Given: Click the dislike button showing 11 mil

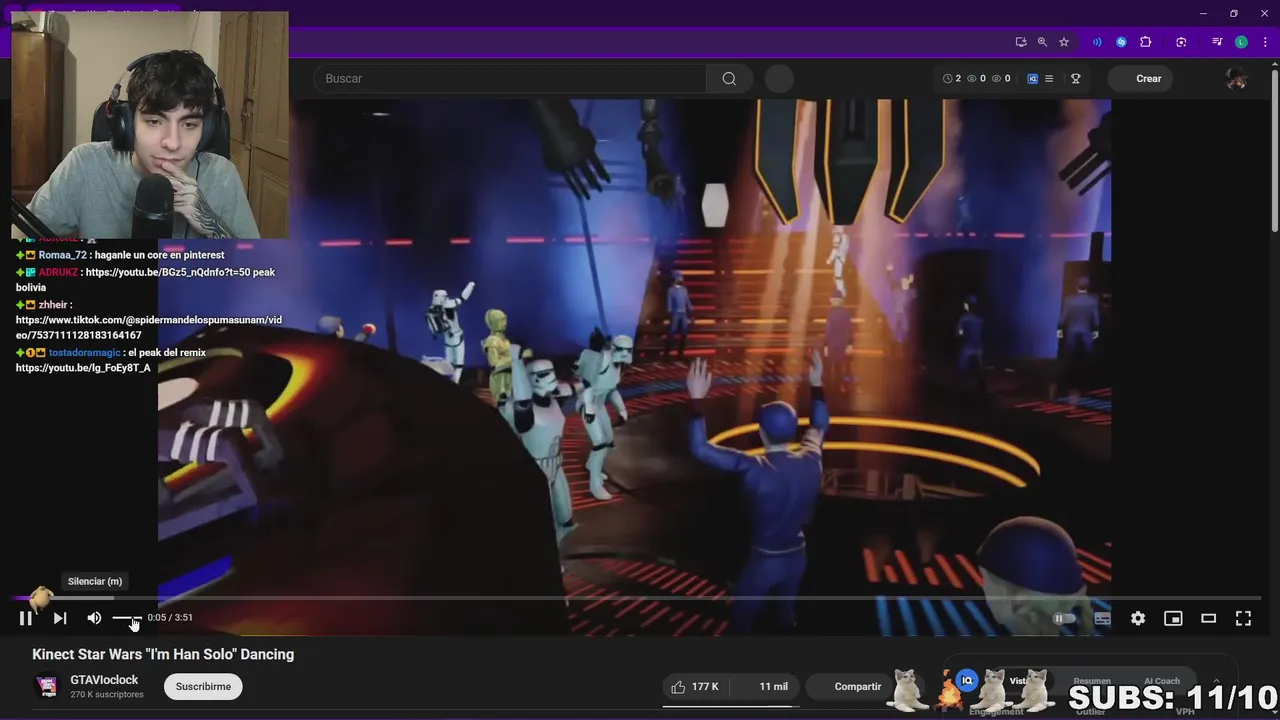Looking at the screenshot, I should (x=765, y=687).
